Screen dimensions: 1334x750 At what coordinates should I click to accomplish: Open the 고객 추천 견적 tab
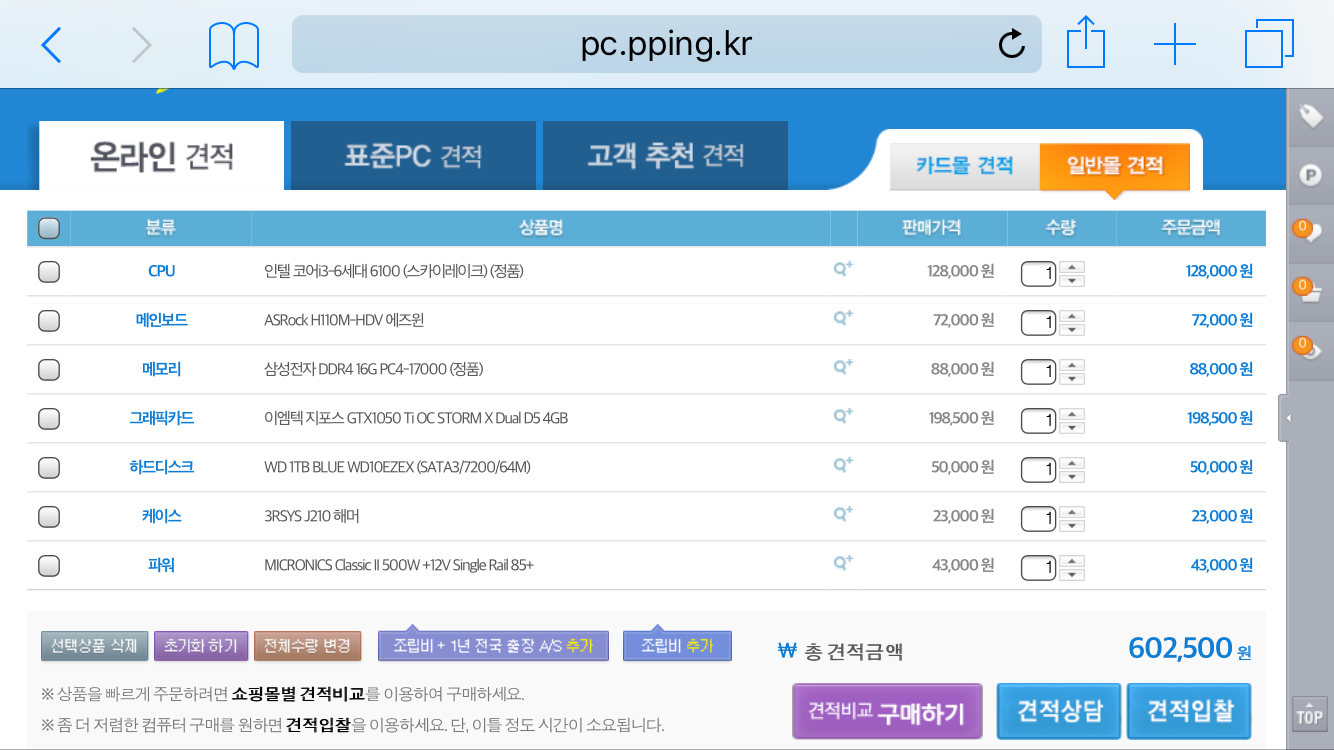pos(666,156)
